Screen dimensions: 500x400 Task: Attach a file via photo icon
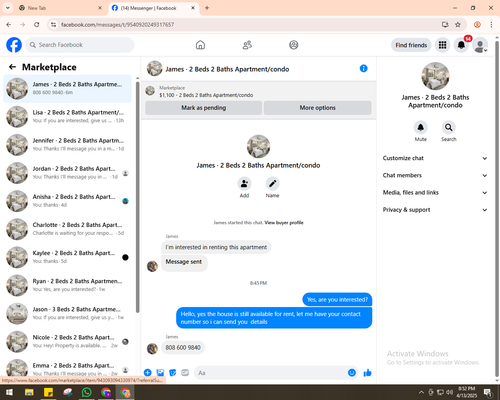point(160,373)
